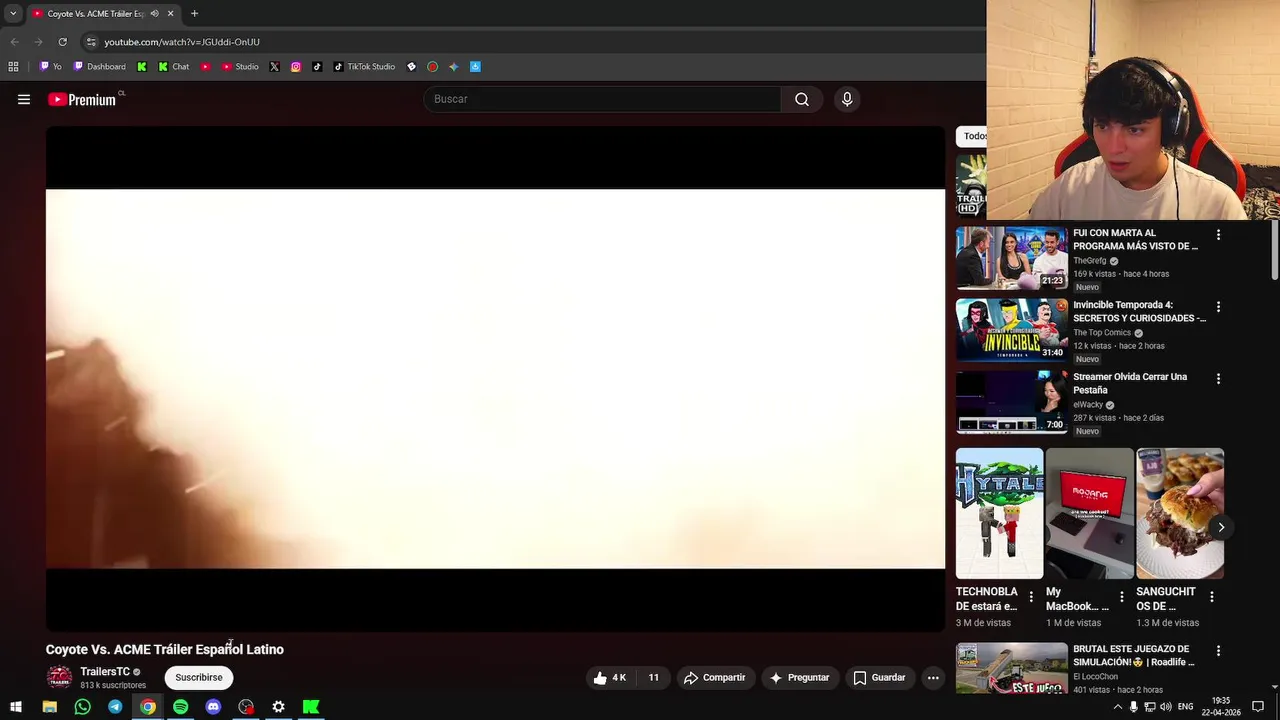The height and width of the screenshot is (720, 1280).
Task: Open 'BRUTAL ESTE JUEGAZO DE SIMULACIÓN' video title
Action: tap(1133, 655)
